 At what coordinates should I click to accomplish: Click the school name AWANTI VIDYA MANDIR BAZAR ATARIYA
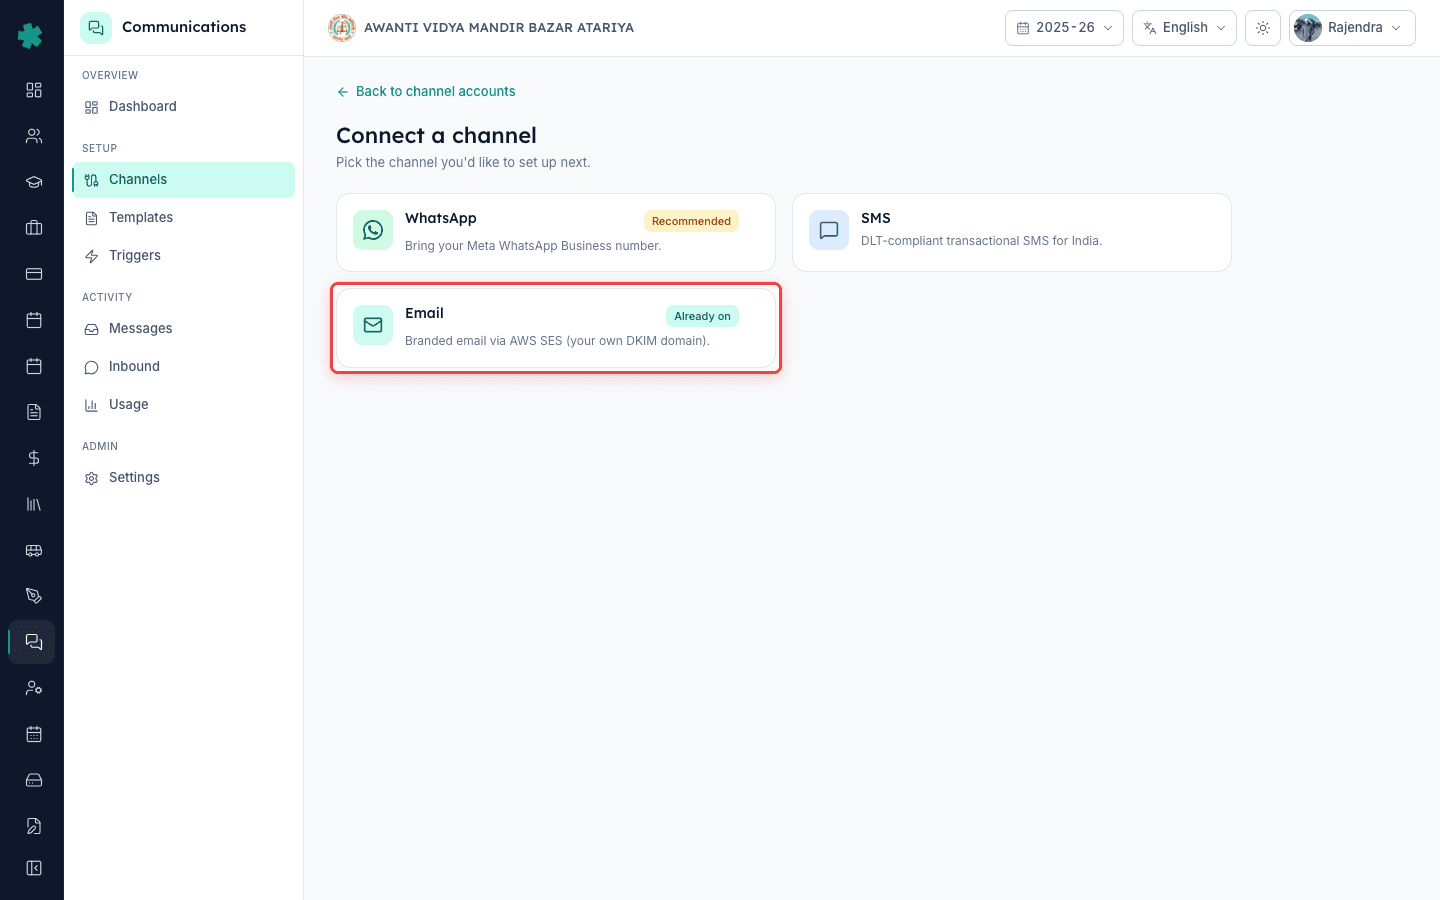tap(499, 28)
